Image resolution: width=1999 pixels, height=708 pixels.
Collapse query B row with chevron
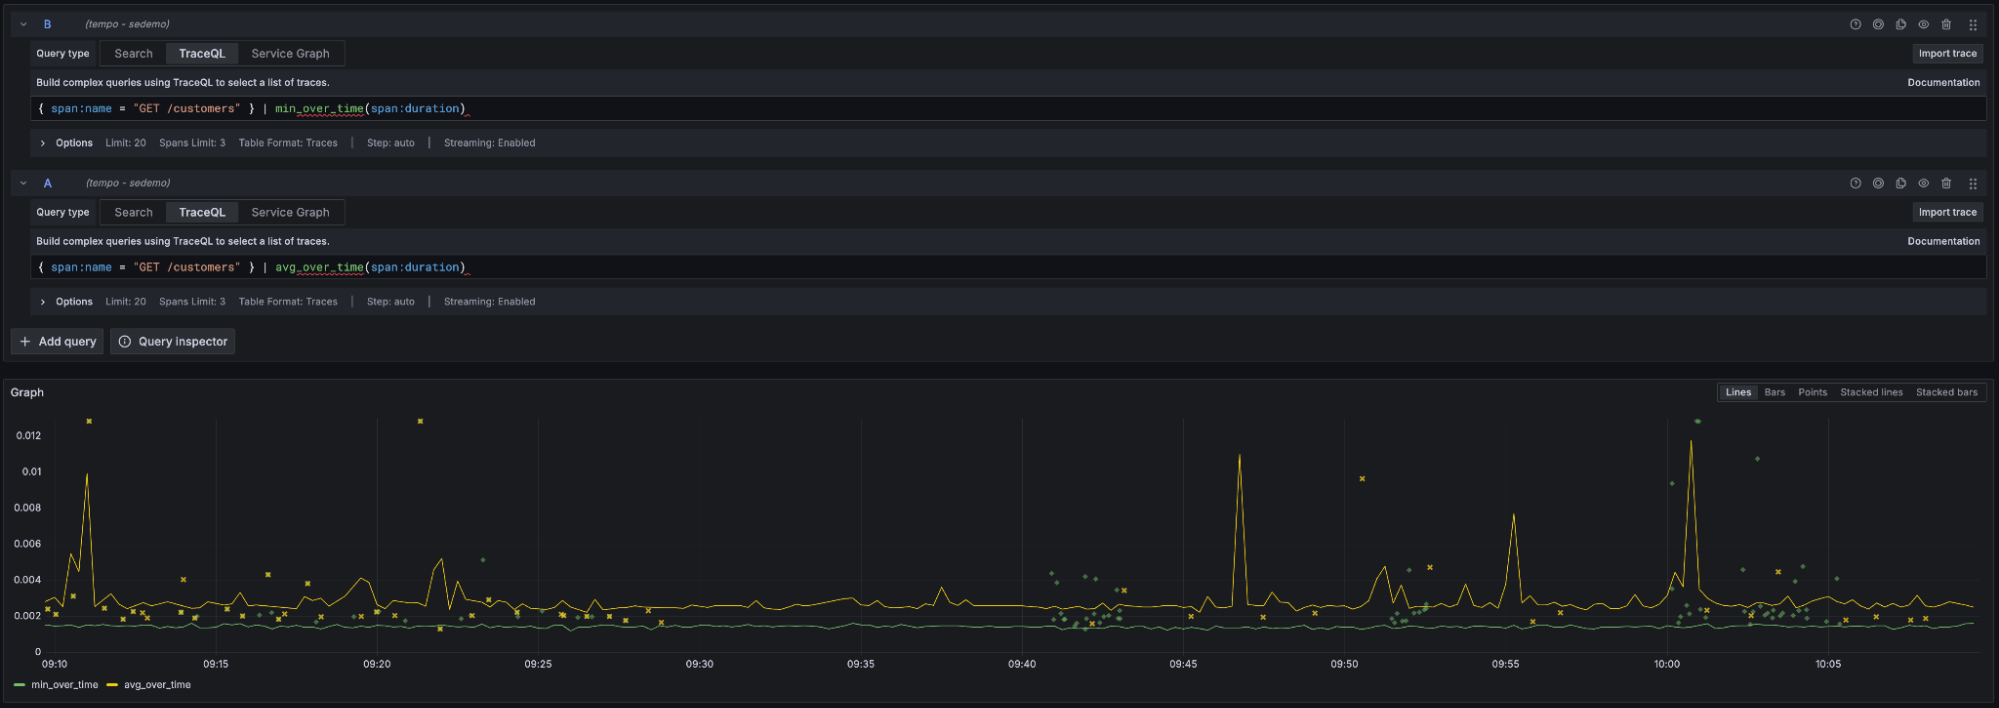tap(23, 24)
